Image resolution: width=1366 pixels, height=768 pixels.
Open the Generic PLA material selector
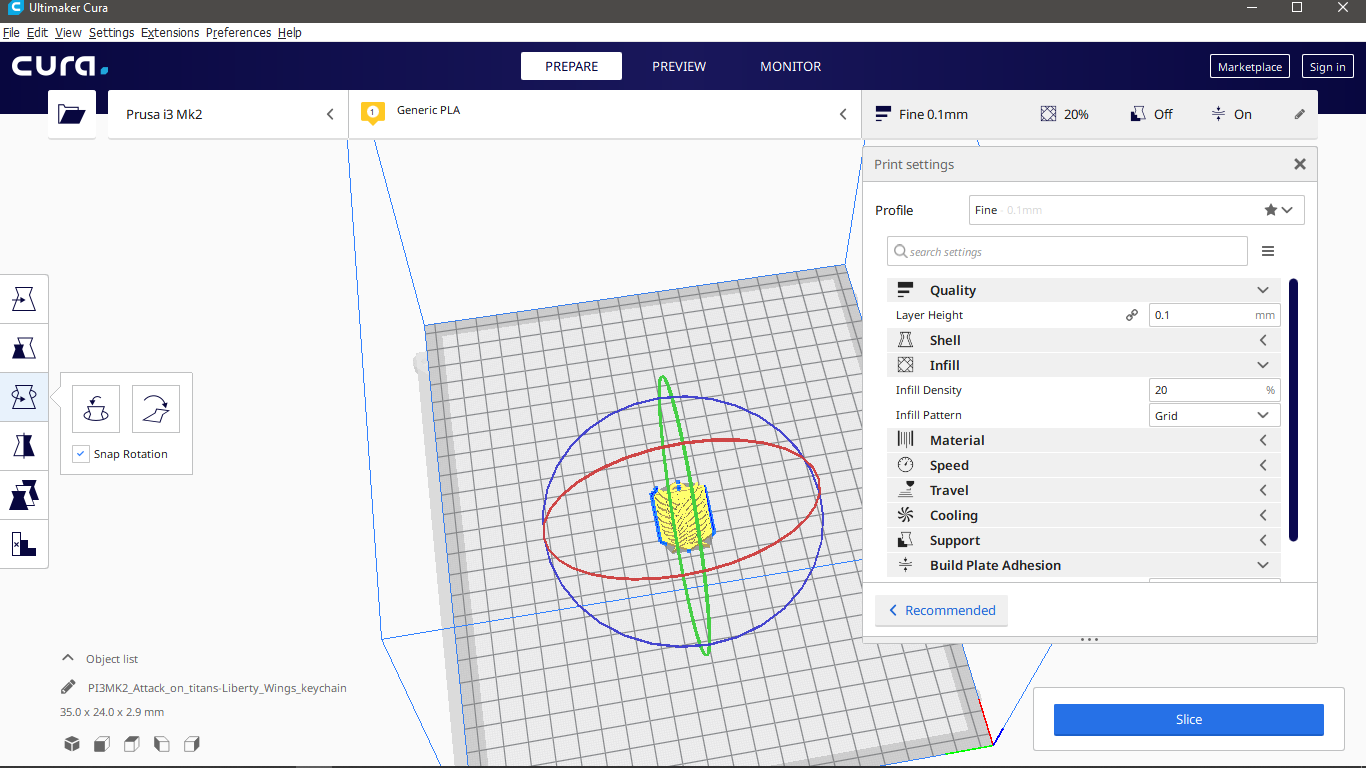[x=605, y=114]
